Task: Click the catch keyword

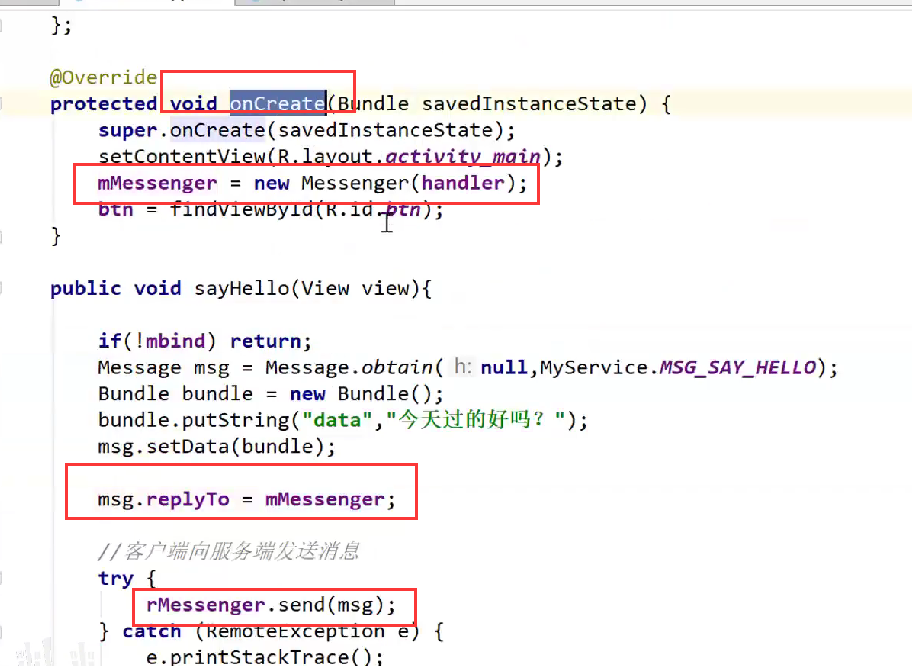Action: tap(152, 632)
